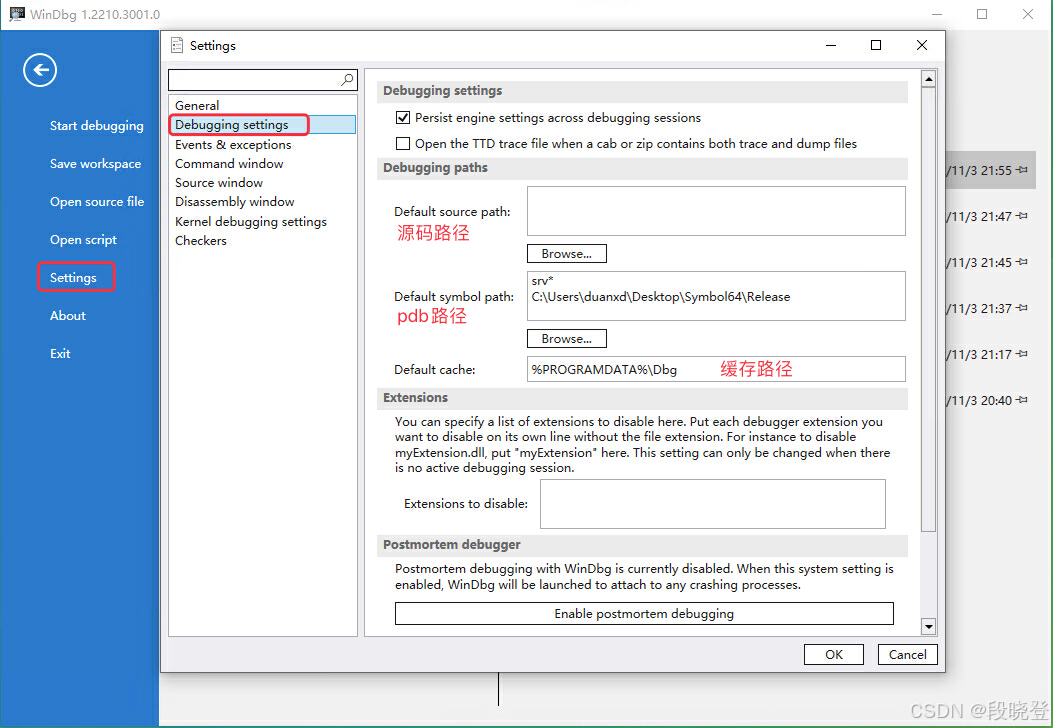Viewport: 1053px width, 728px height.
Task: Select the recent entry dated 11/3 21:47
Action: pos(991,216)
